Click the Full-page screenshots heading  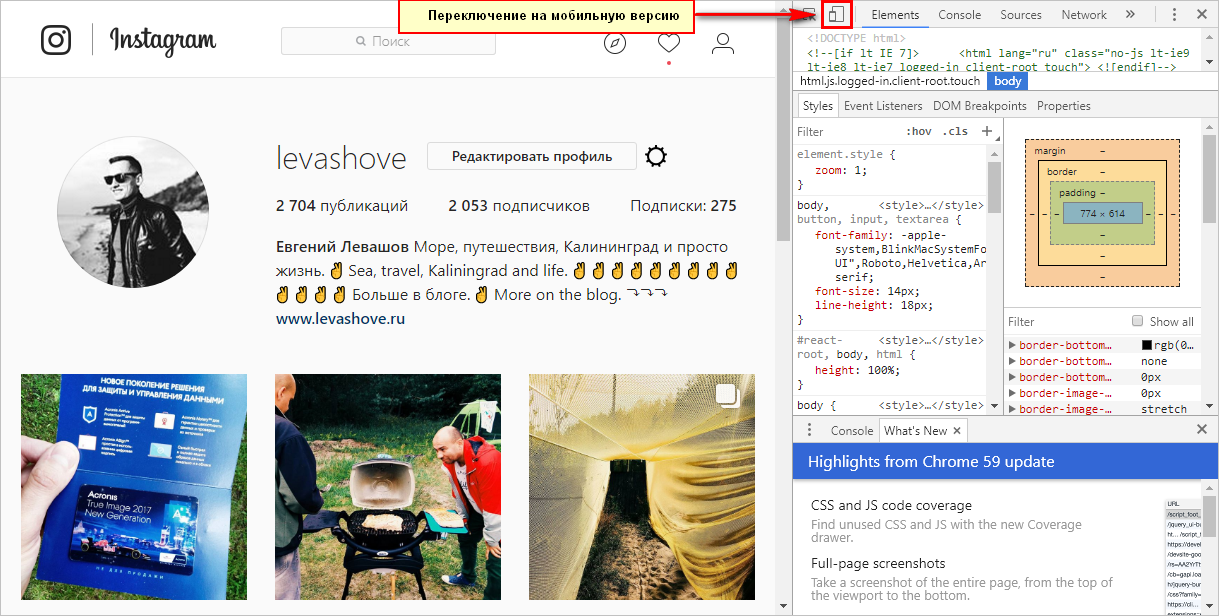(878, 563)
